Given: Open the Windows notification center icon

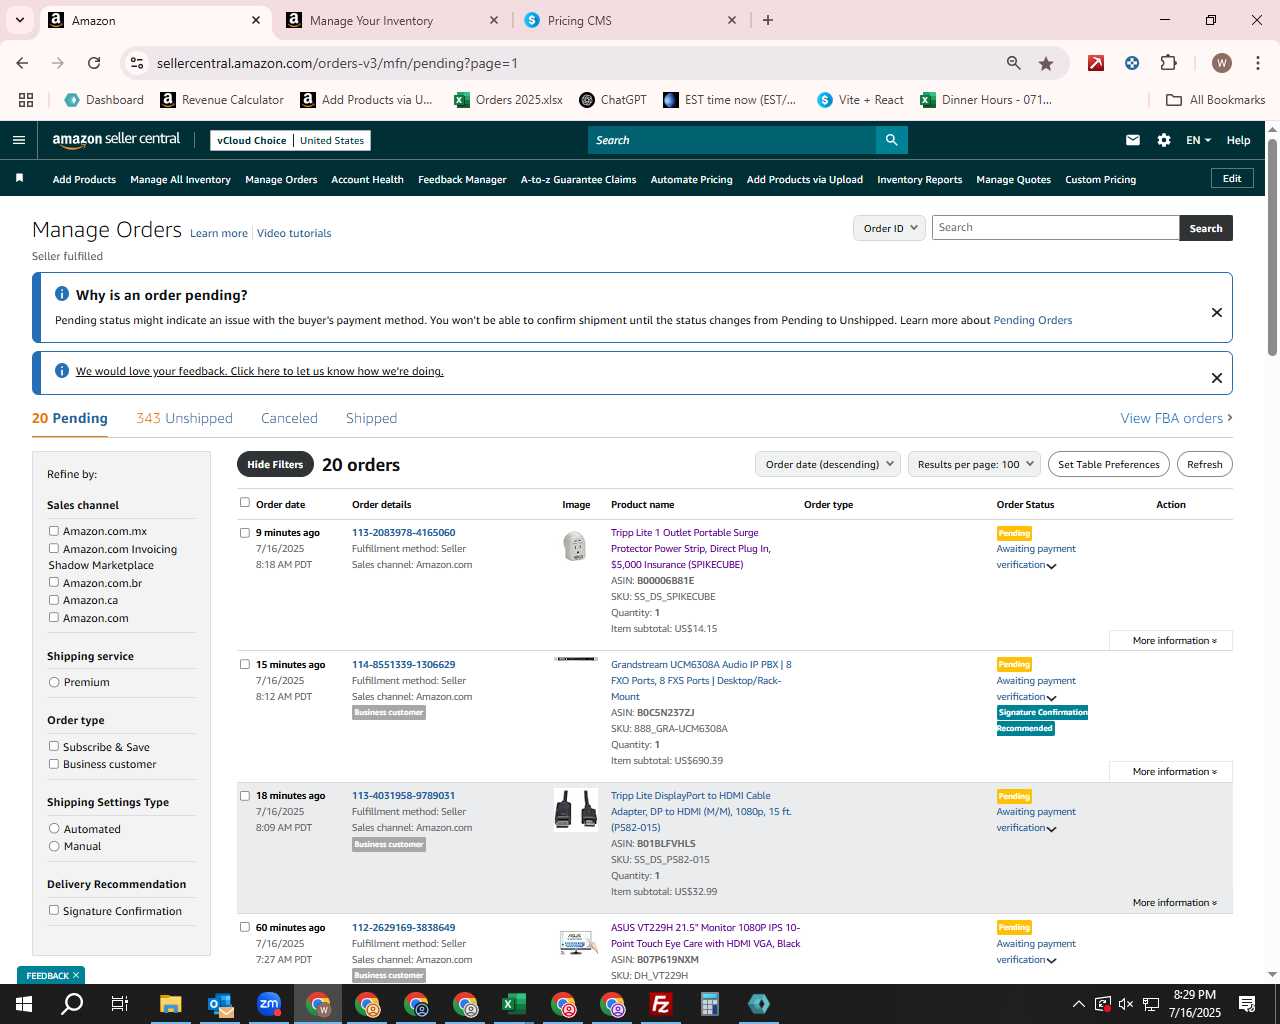Looking at the screenshot, I should click(1247, 1004).
